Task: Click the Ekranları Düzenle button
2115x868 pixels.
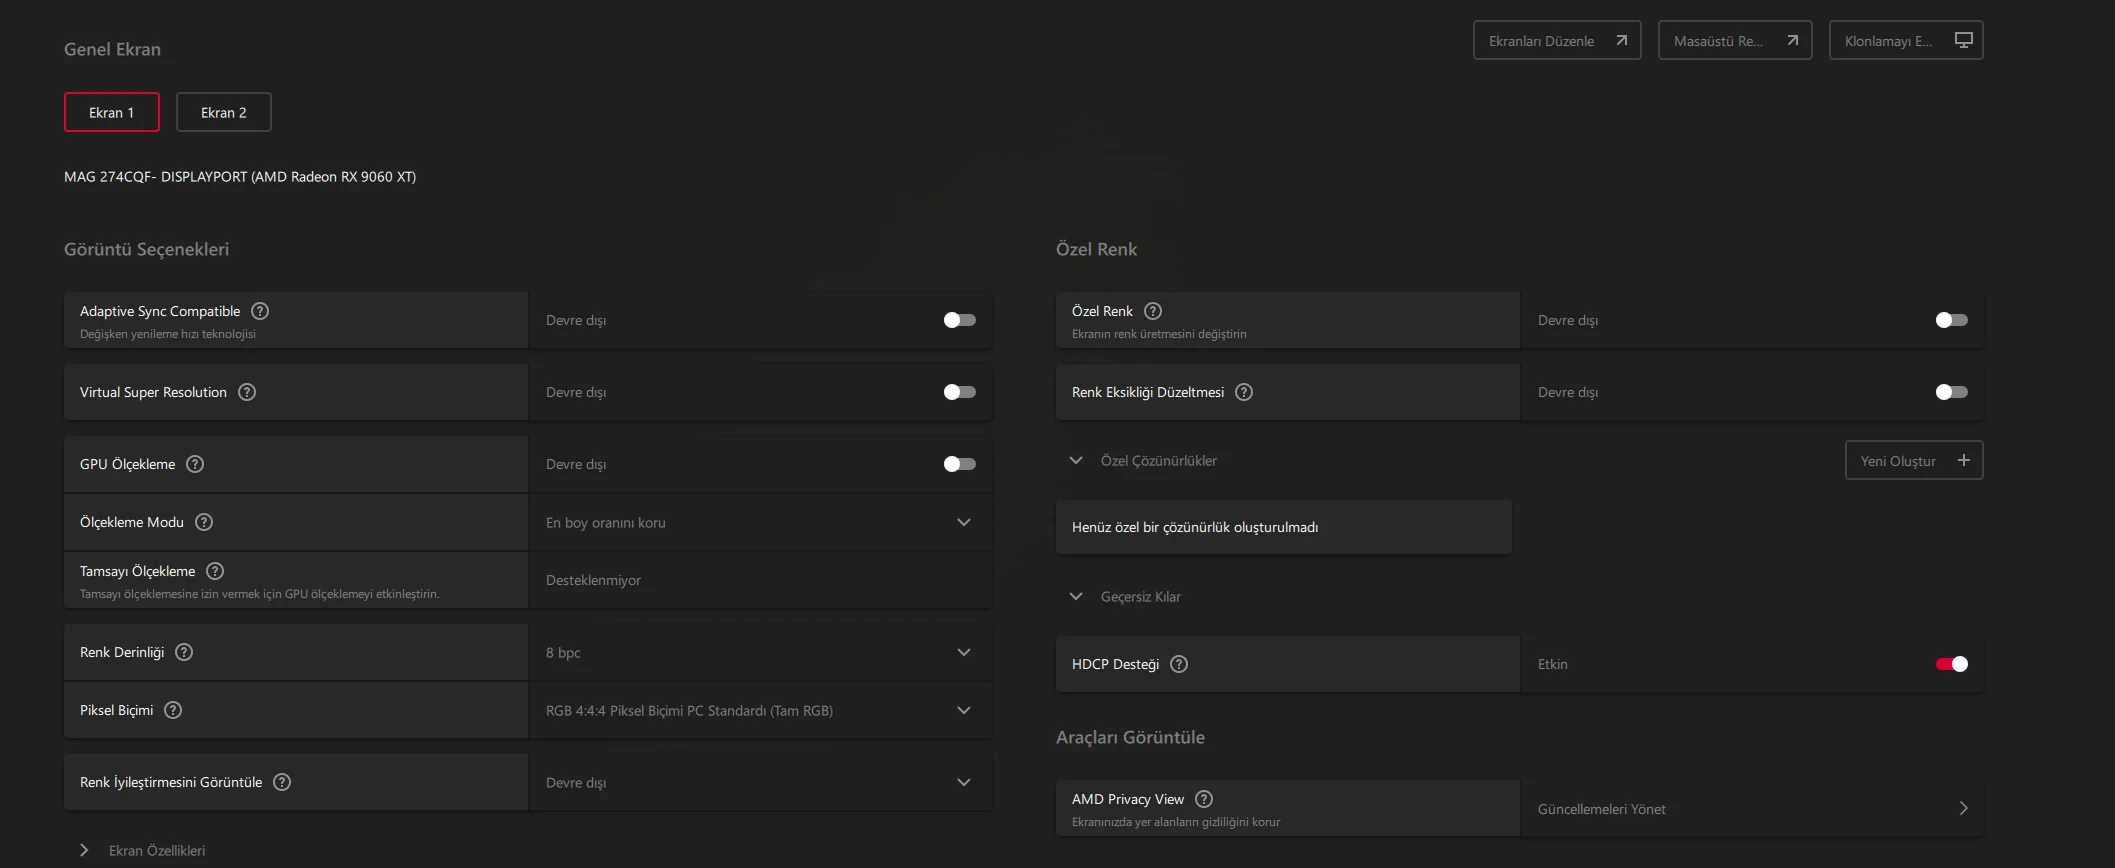Action: click(x=1556, y=41)
